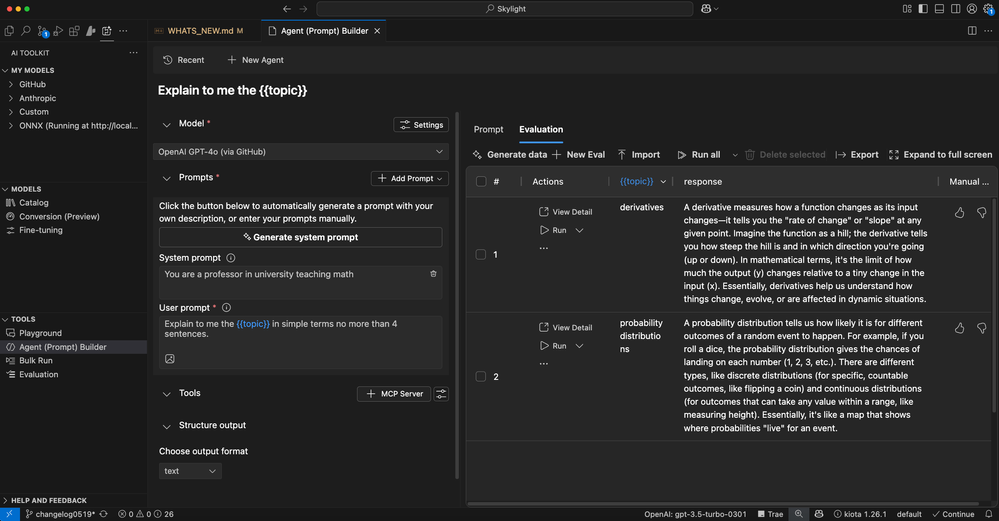Click the Customize Layout icon

[x=907, y=9]
